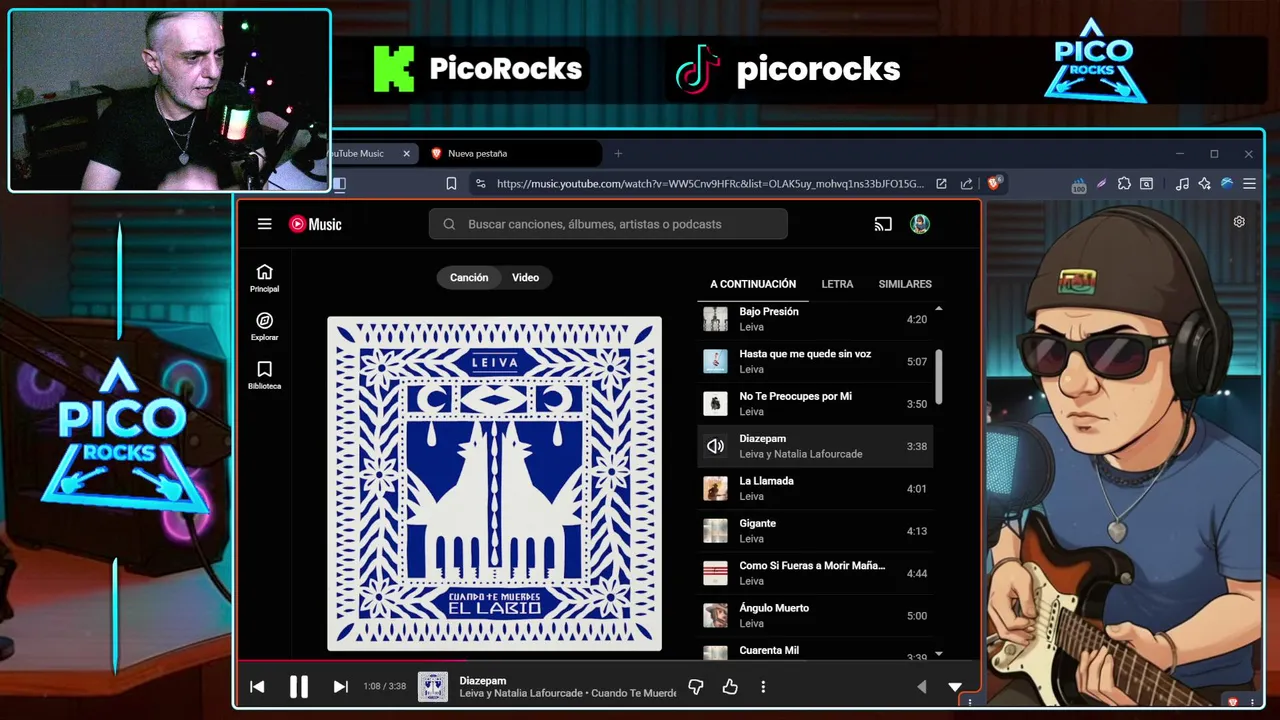Open the Brave Shields icon
Screen dimensions: 1280x720
[x=994, y=184]
